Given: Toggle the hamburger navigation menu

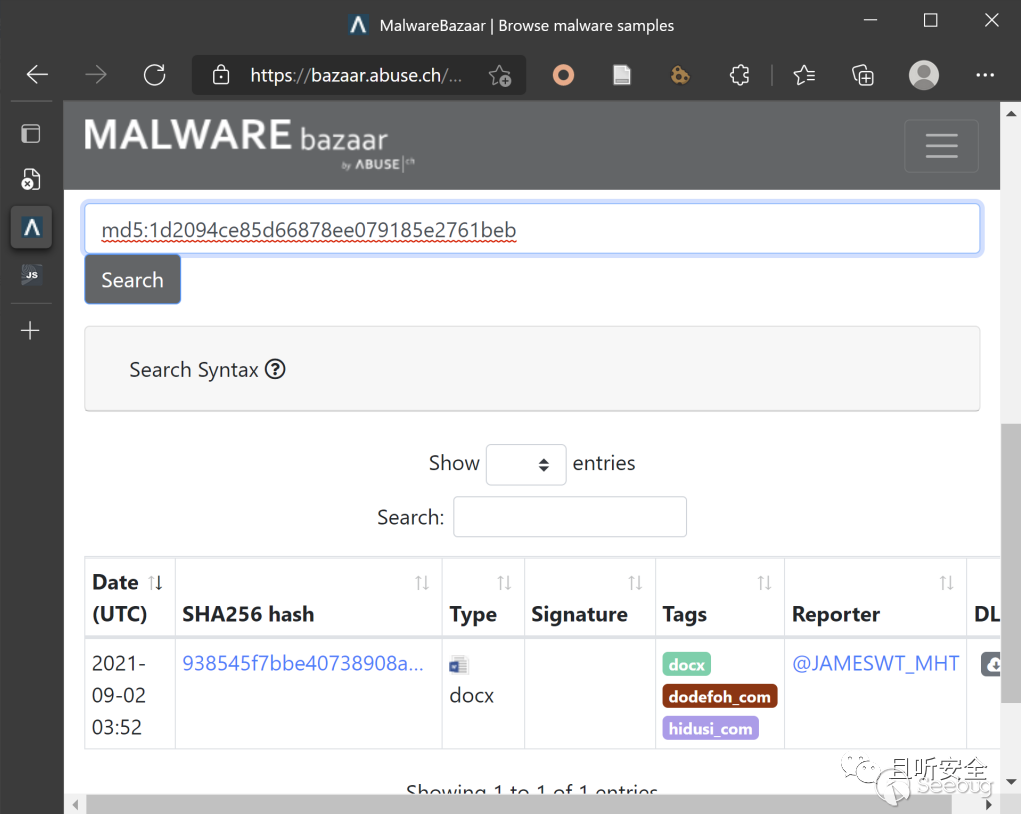Looking at the screenshot, I should pyautogui.click(x=941, y=146).
